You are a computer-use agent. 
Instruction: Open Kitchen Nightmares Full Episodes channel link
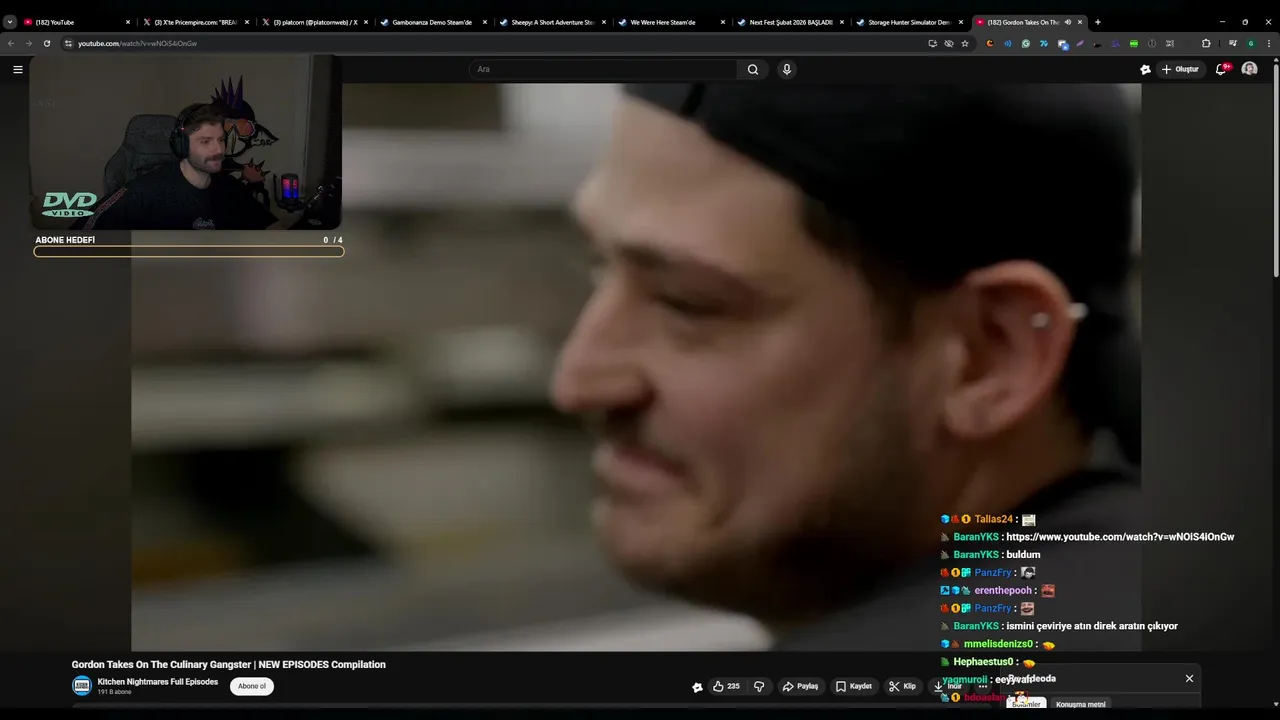[158, 682]
